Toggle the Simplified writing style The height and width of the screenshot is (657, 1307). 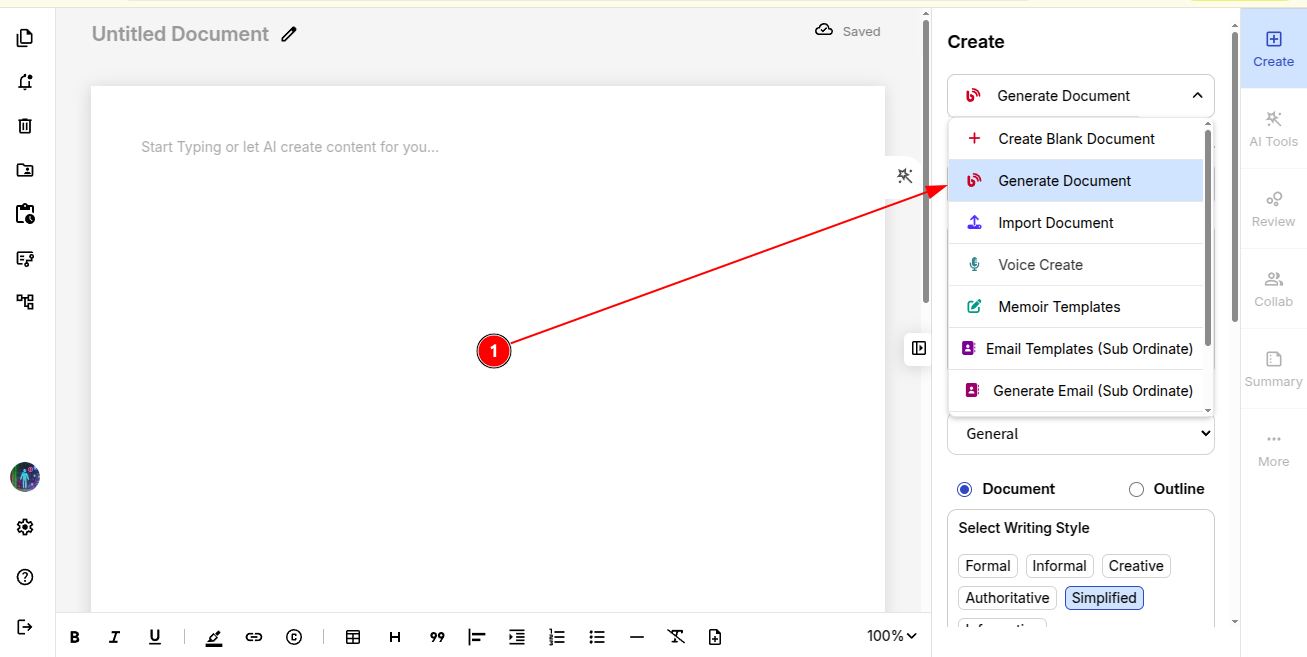pos(1104,598)
